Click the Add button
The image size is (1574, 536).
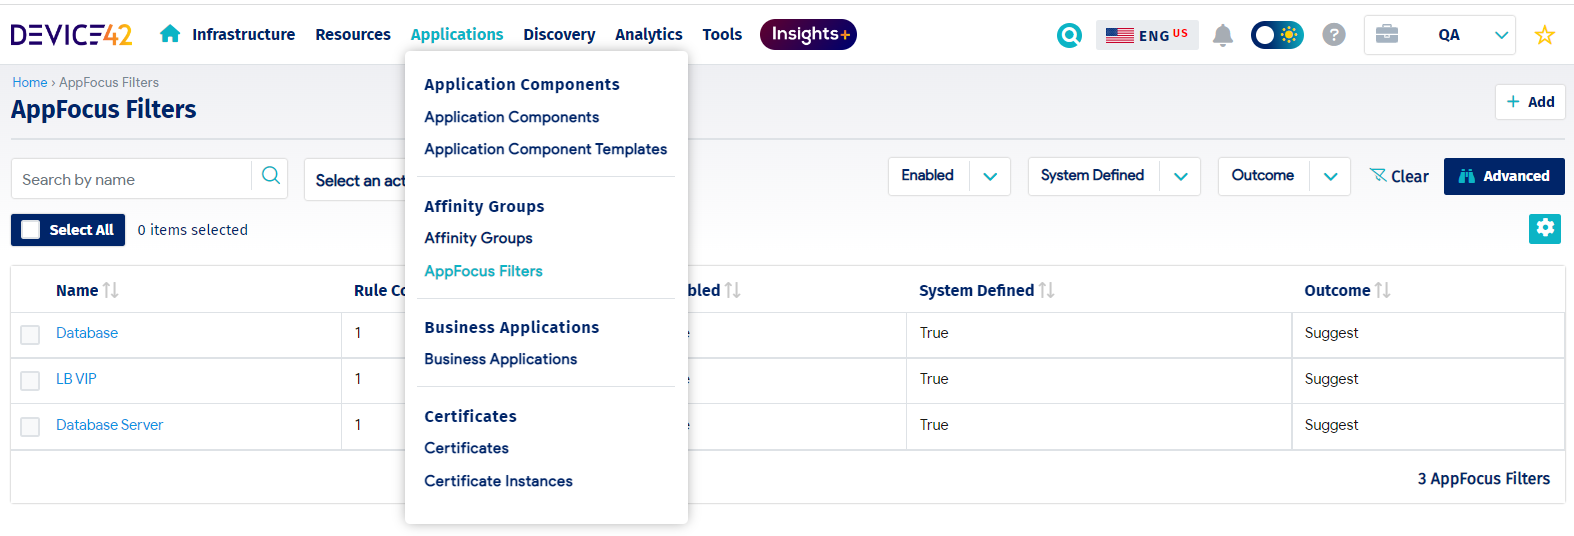[1530, 102]
